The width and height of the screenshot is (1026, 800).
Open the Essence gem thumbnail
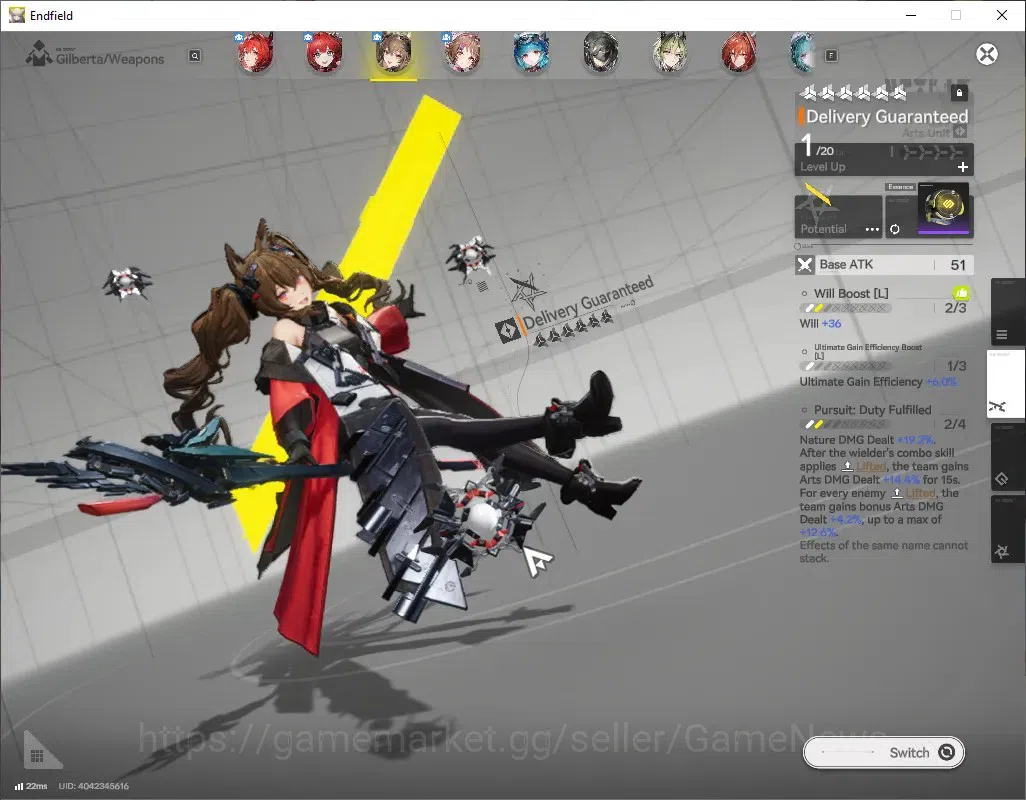click(x=945, y=209)
